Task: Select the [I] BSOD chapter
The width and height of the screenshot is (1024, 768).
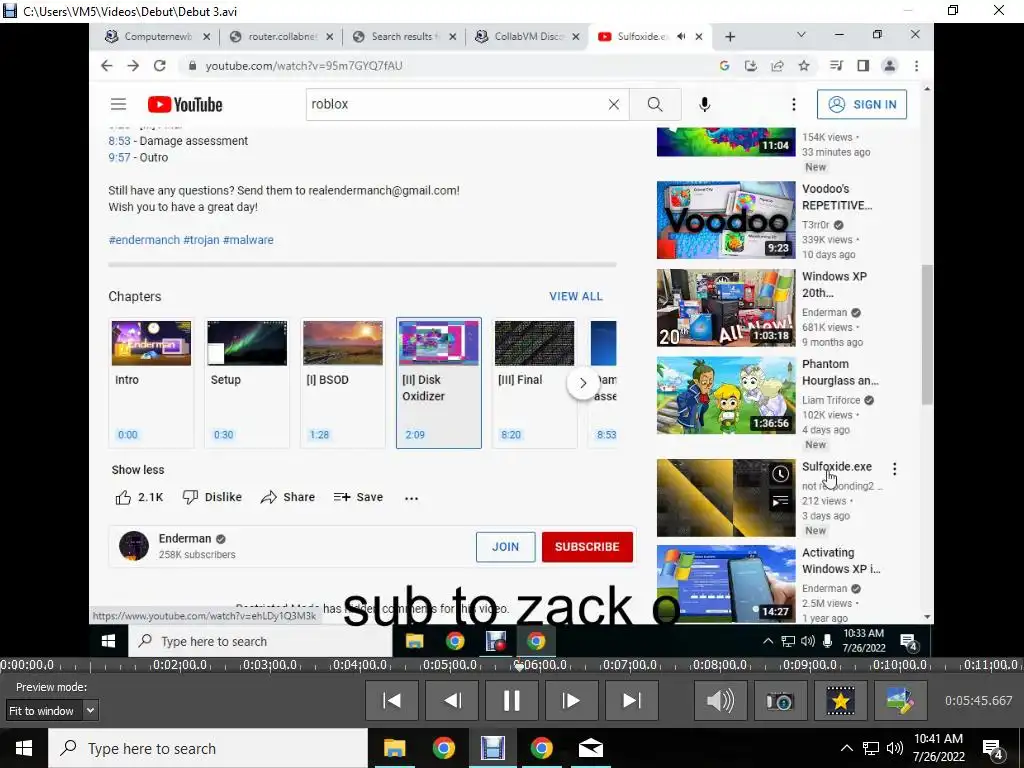Action: tap(343, 383)
